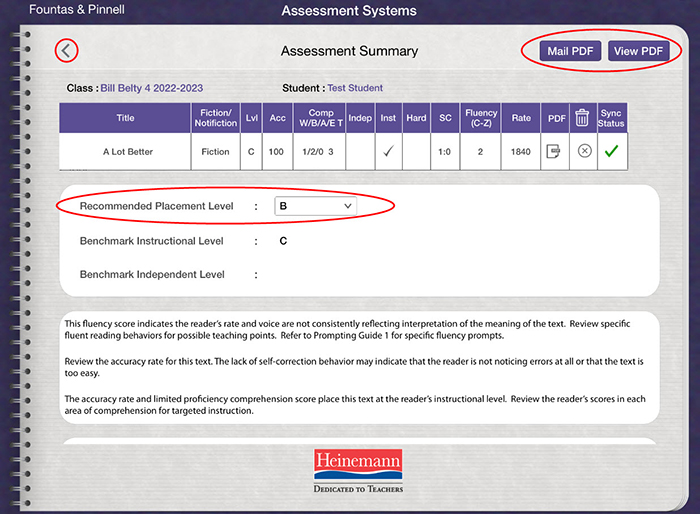Screen dimensions: 700x514
Task: Click the Heinemann logo at the bottom
Action: pyautogui.click(x=359, y=466)
